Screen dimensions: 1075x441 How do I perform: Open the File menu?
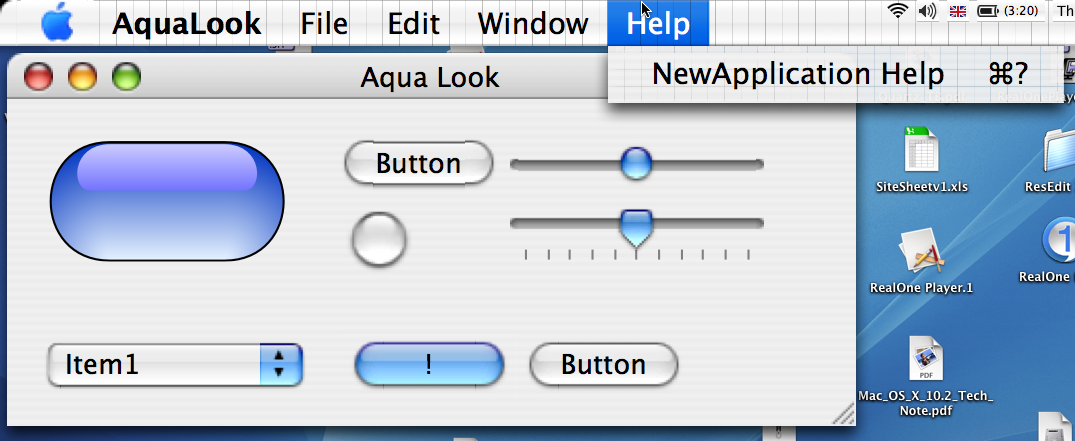pyautogui.click(x=324, y=23)
